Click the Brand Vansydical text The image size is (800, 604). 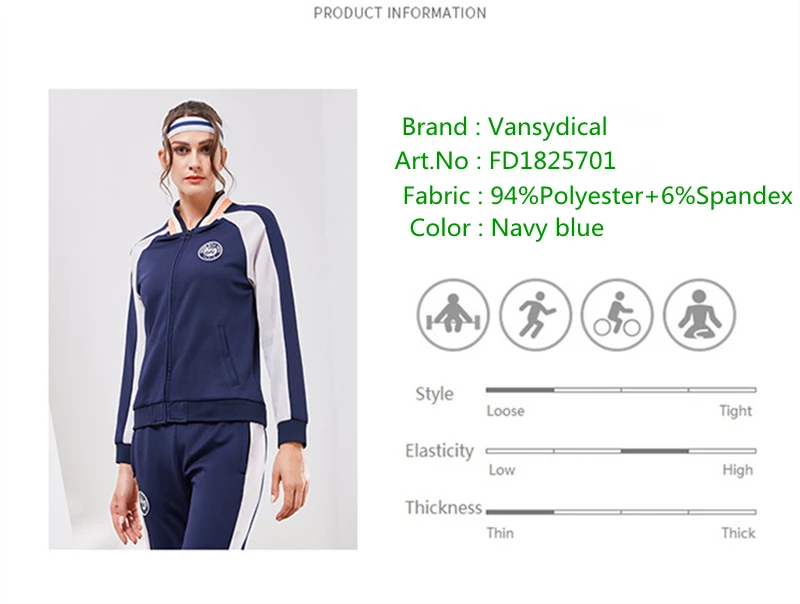coord(504,127)
